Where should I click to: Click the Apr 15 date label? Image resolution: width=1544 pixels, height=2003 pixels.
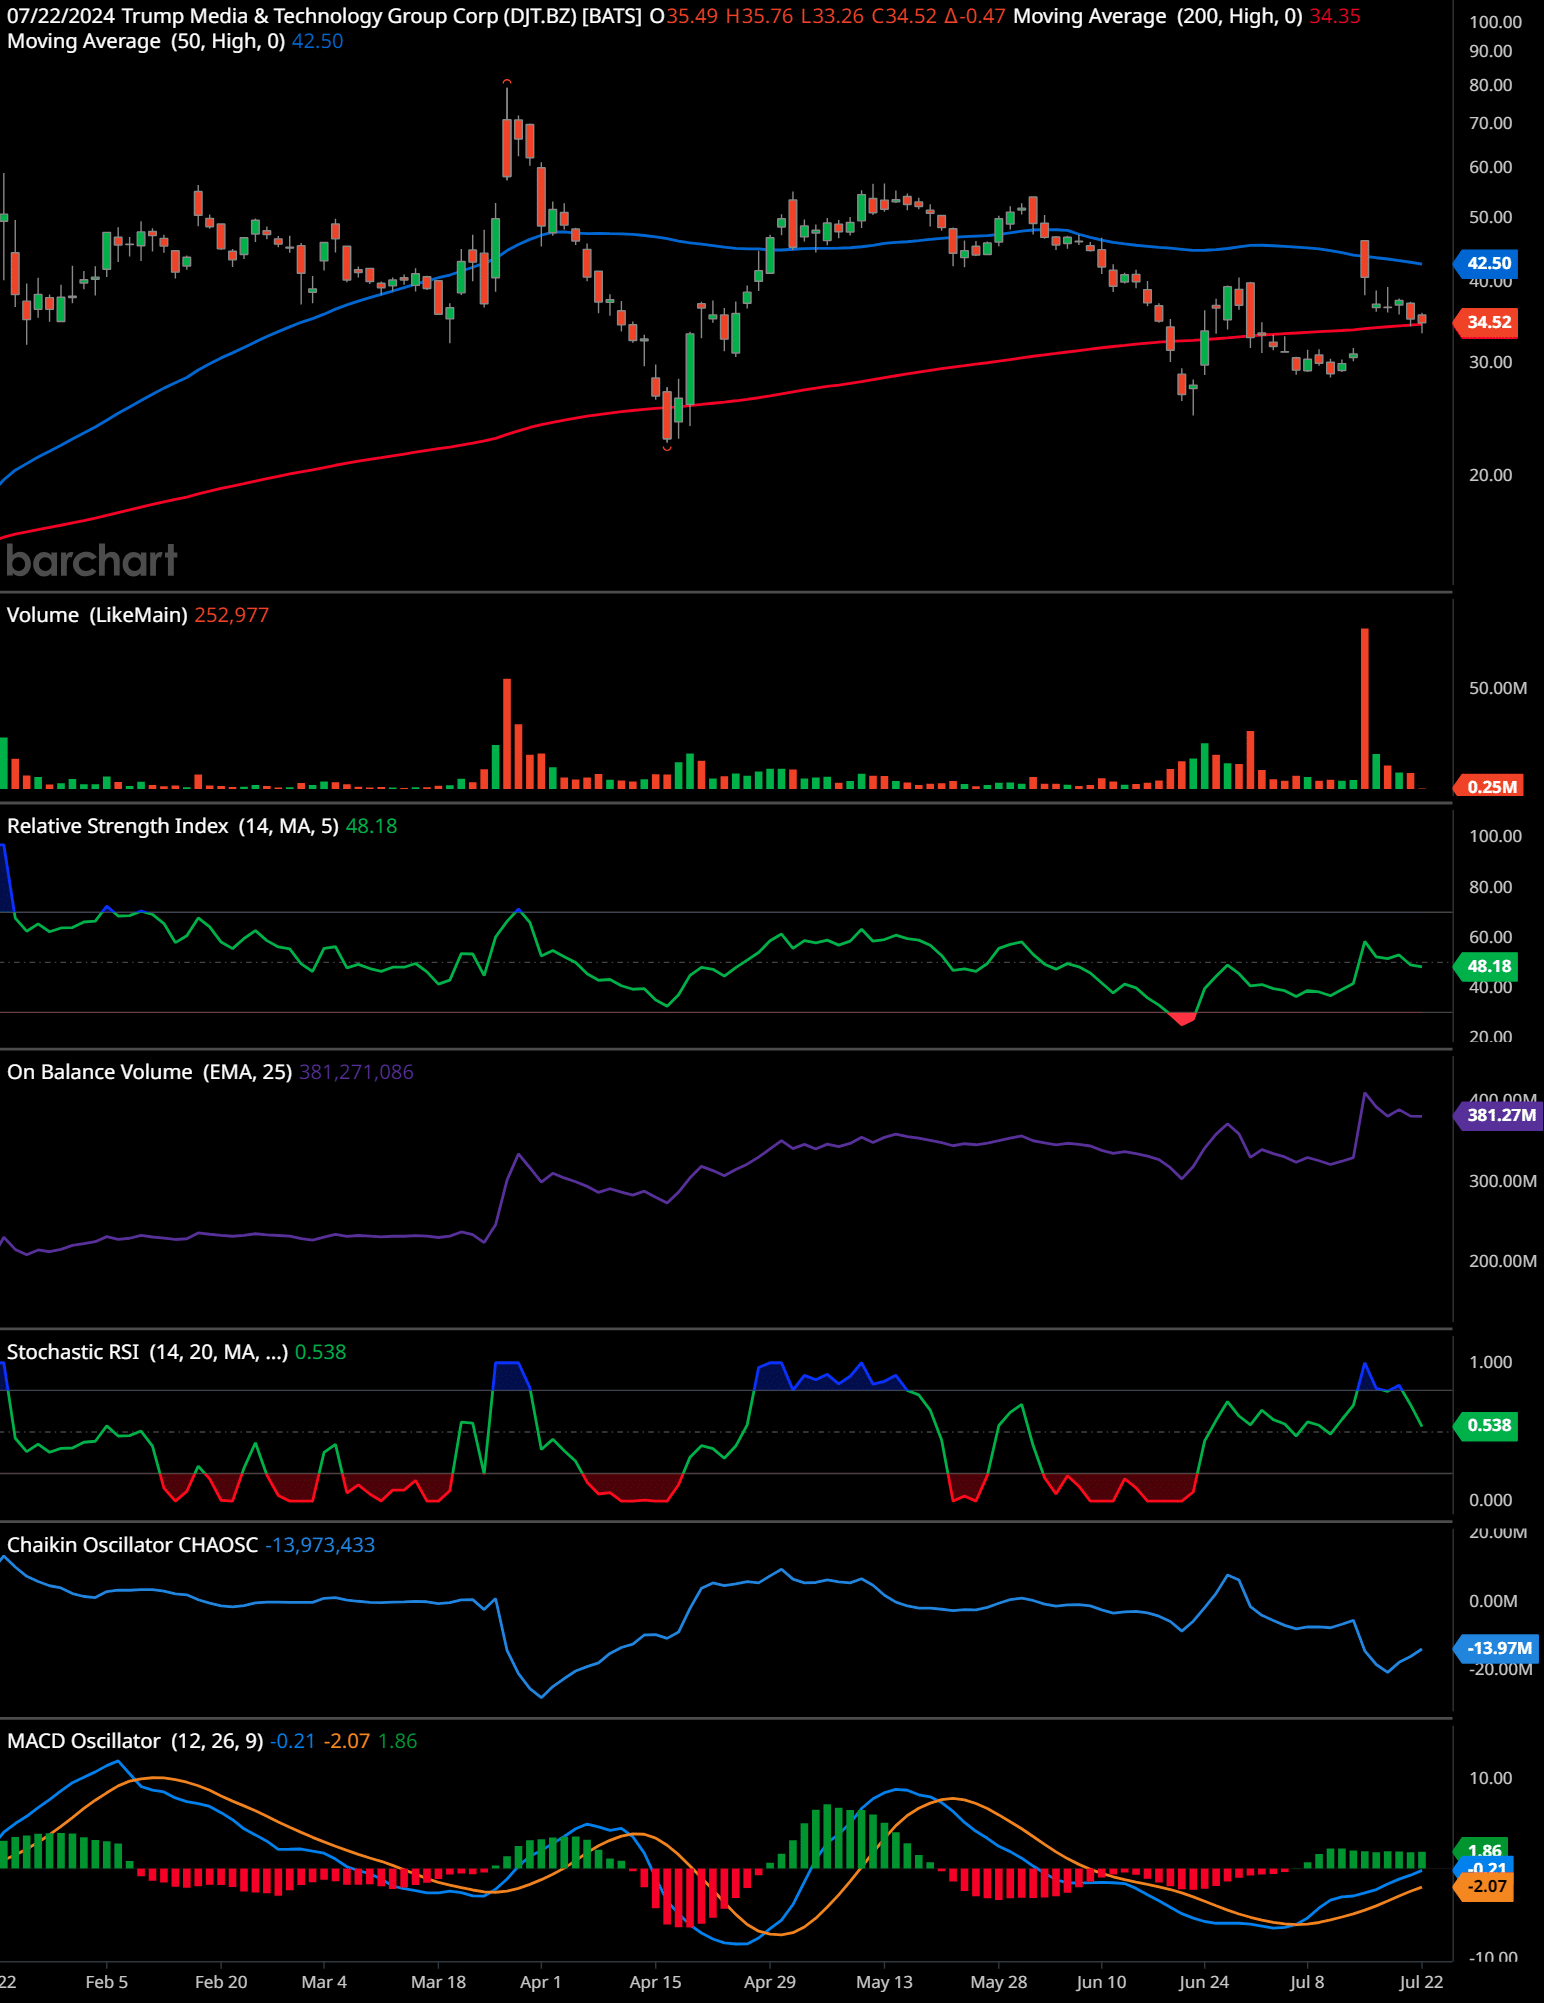[655, 1982]
